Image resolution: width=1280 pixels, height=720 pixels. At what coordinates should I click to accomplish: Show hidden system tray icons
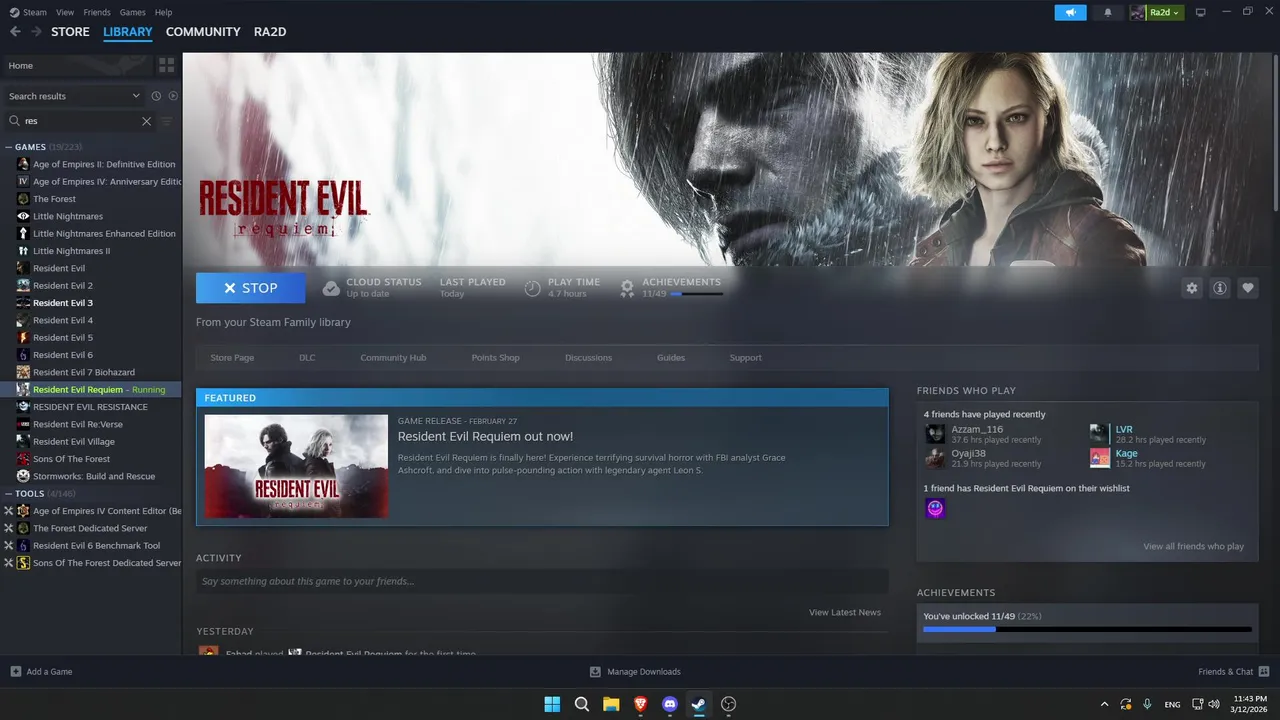[x=1104, y=704]
